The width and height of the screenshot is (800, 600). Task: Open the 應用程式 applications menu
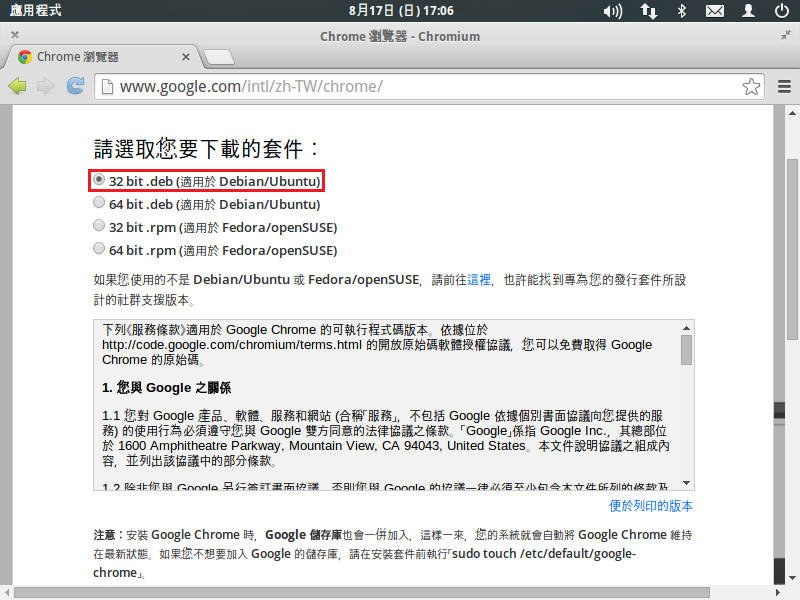(35, 11)
